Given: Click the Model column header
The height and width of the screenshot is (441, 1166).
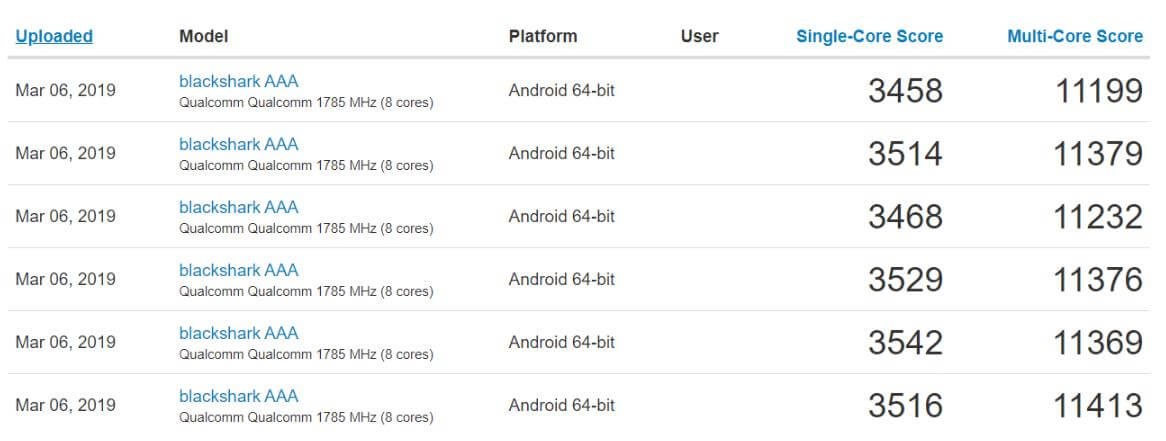Looking at the screenshot, I should (x=204, y=36).
